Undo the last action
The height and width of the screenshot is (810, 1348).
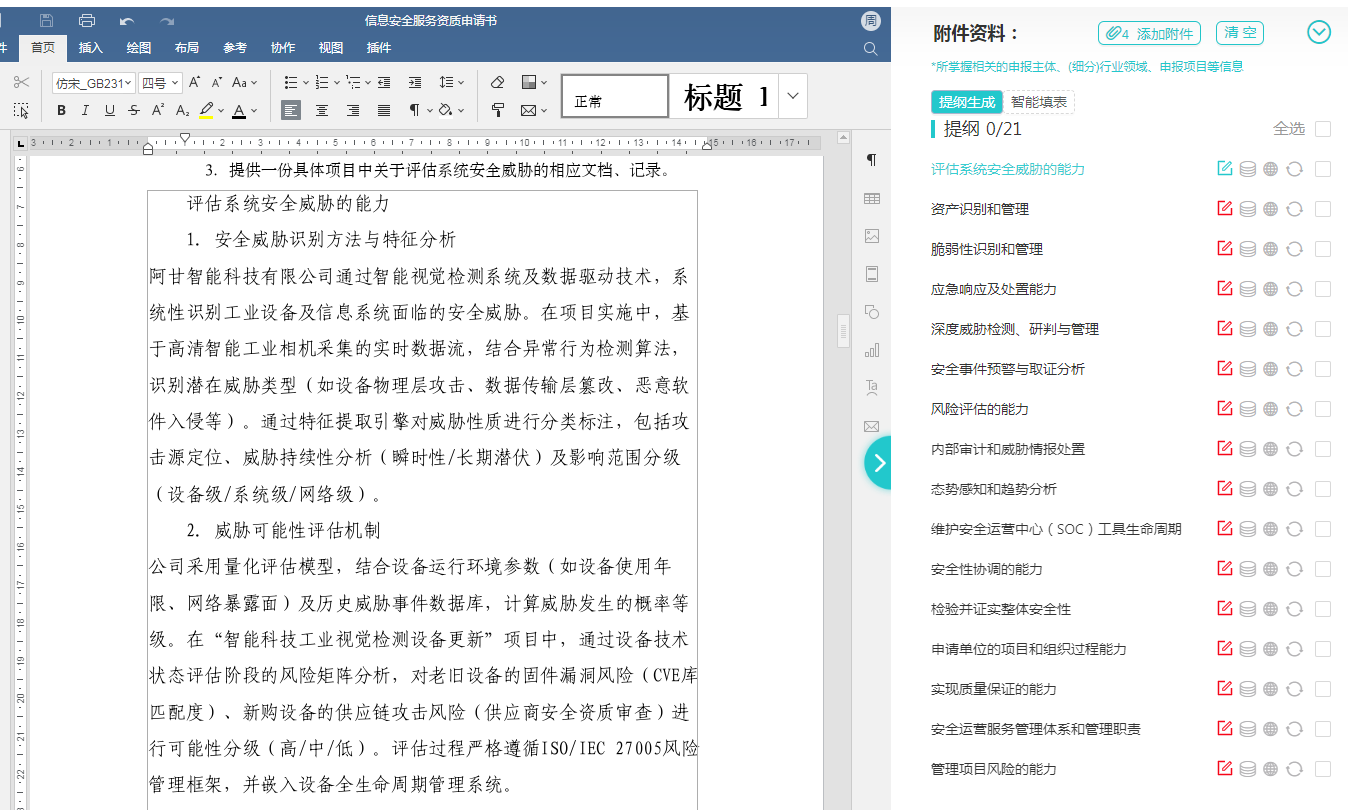pyautogui.click(x=127, y=20)
